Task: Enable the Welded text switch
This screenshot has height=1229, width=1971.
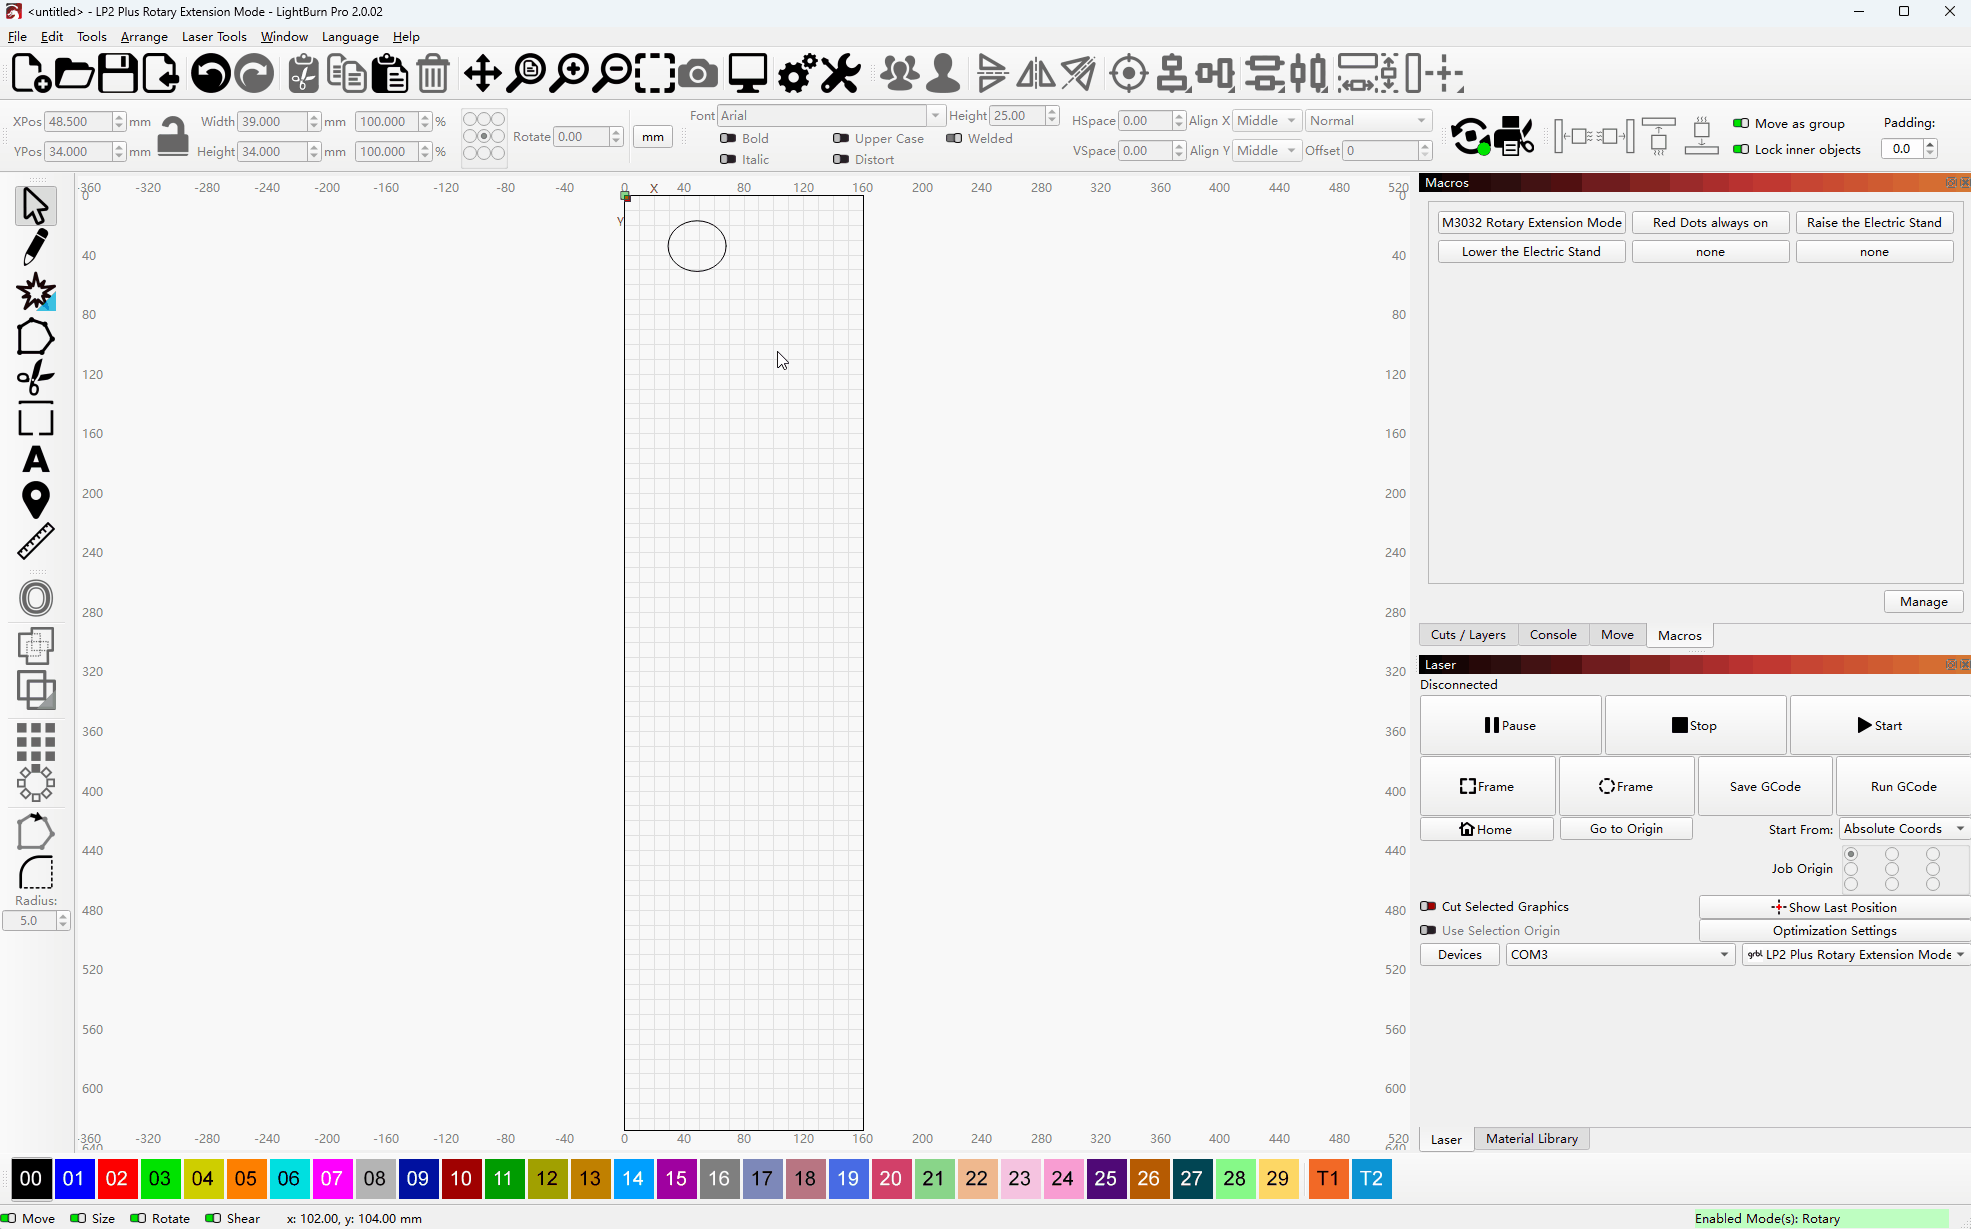Action: click(954, 138)
